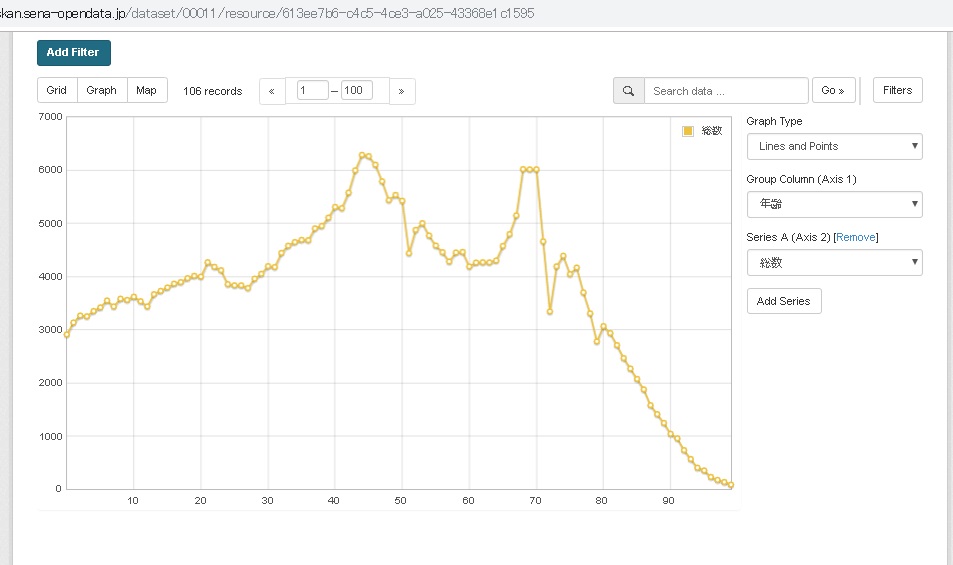The image size is (953, 565).
Task: Open the Graph Type dropdown
Action: [834, 146]
